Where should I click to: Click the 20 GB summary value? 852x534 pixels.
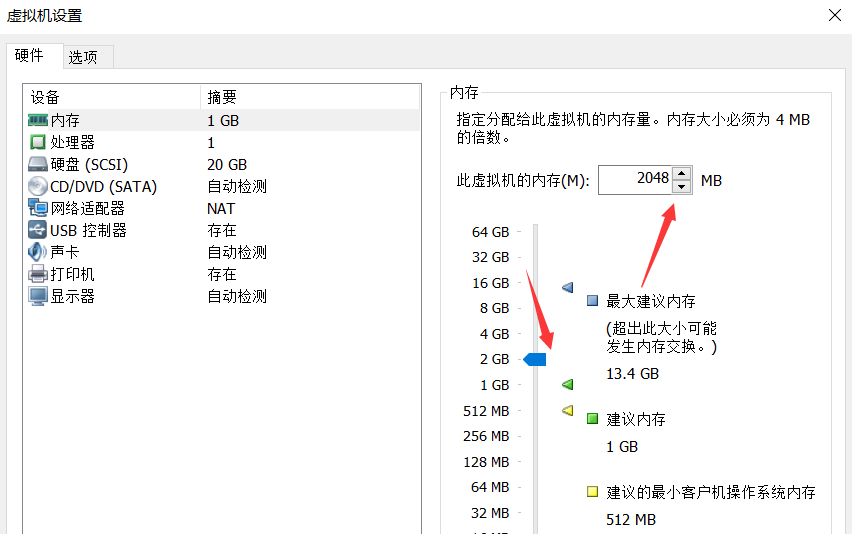(227, 165)
